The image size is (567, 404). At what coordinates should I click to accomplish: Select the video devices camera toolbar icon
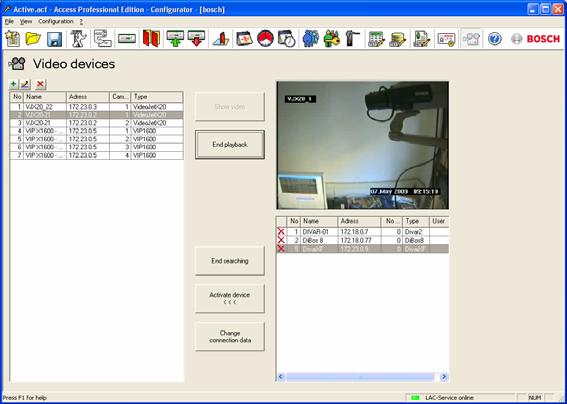pyautogui.click(x=471, y=38)
